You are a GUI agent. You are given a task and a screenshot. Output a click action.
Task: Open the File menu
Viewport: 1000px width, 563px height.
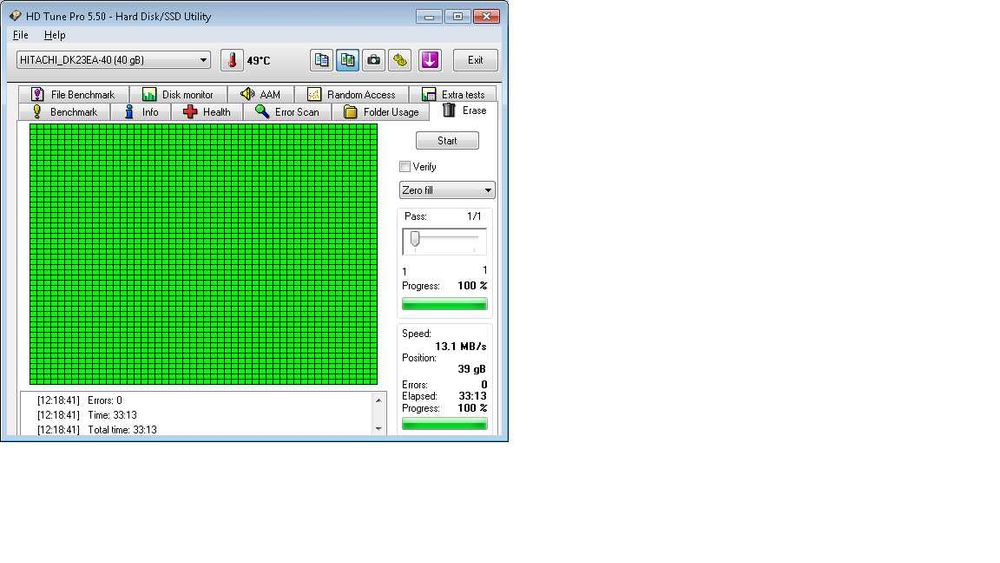(20, 35)
